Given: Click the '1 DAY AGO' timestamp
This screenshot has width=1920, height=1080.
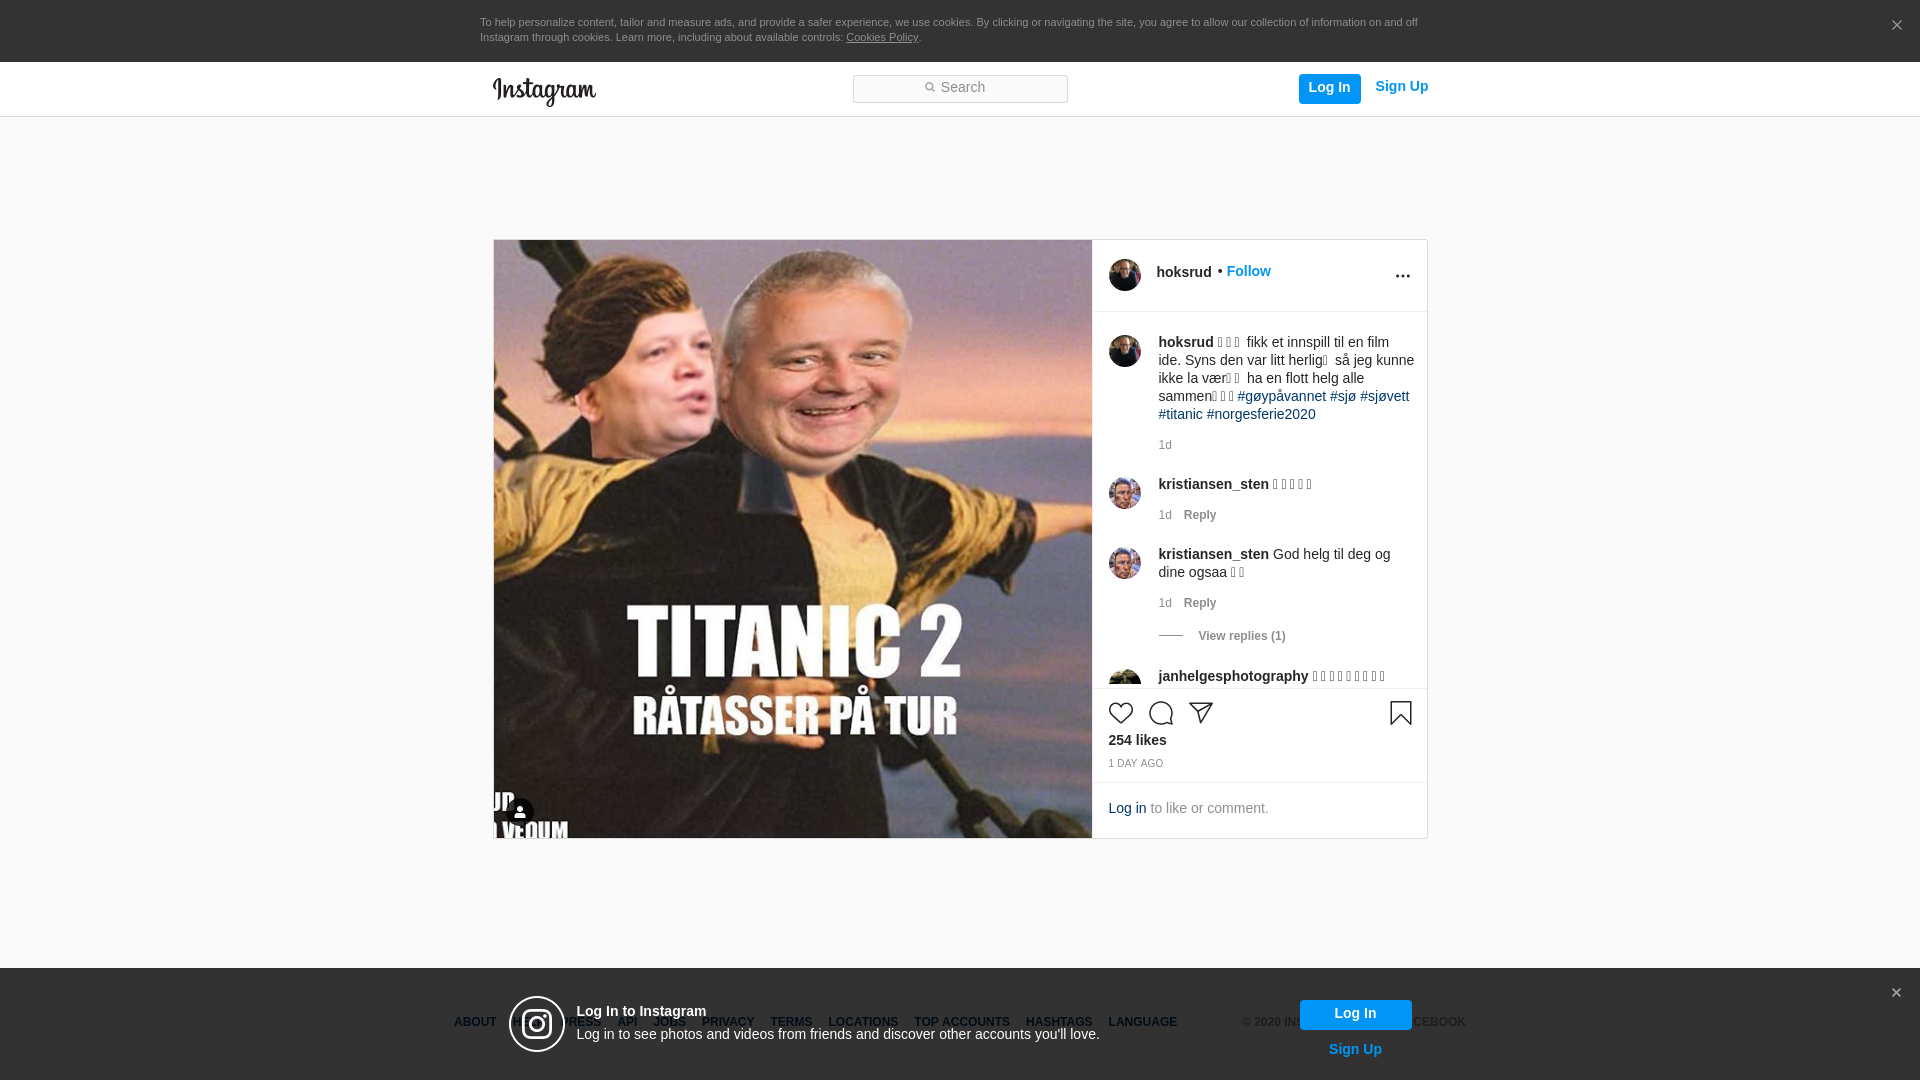Looking at the screenshot, I should (x=1135, y=764).
